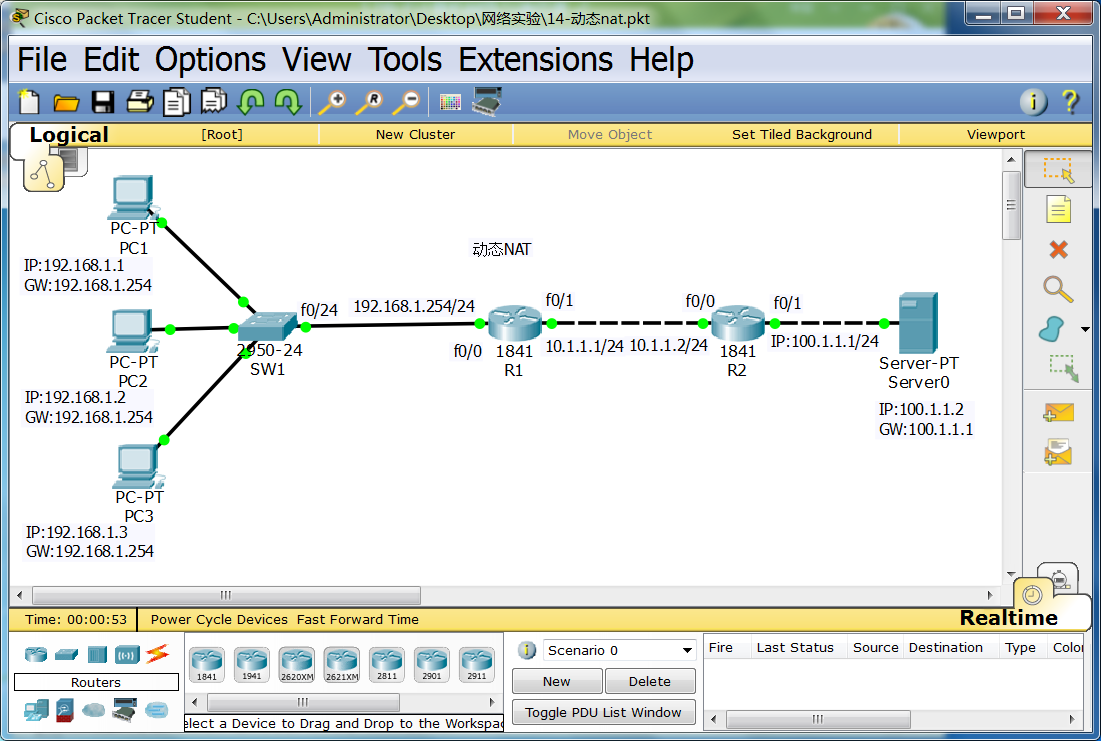This screenshot has width=1101, height=741.
Task: Open the View menu
Action: coord(316,60)
